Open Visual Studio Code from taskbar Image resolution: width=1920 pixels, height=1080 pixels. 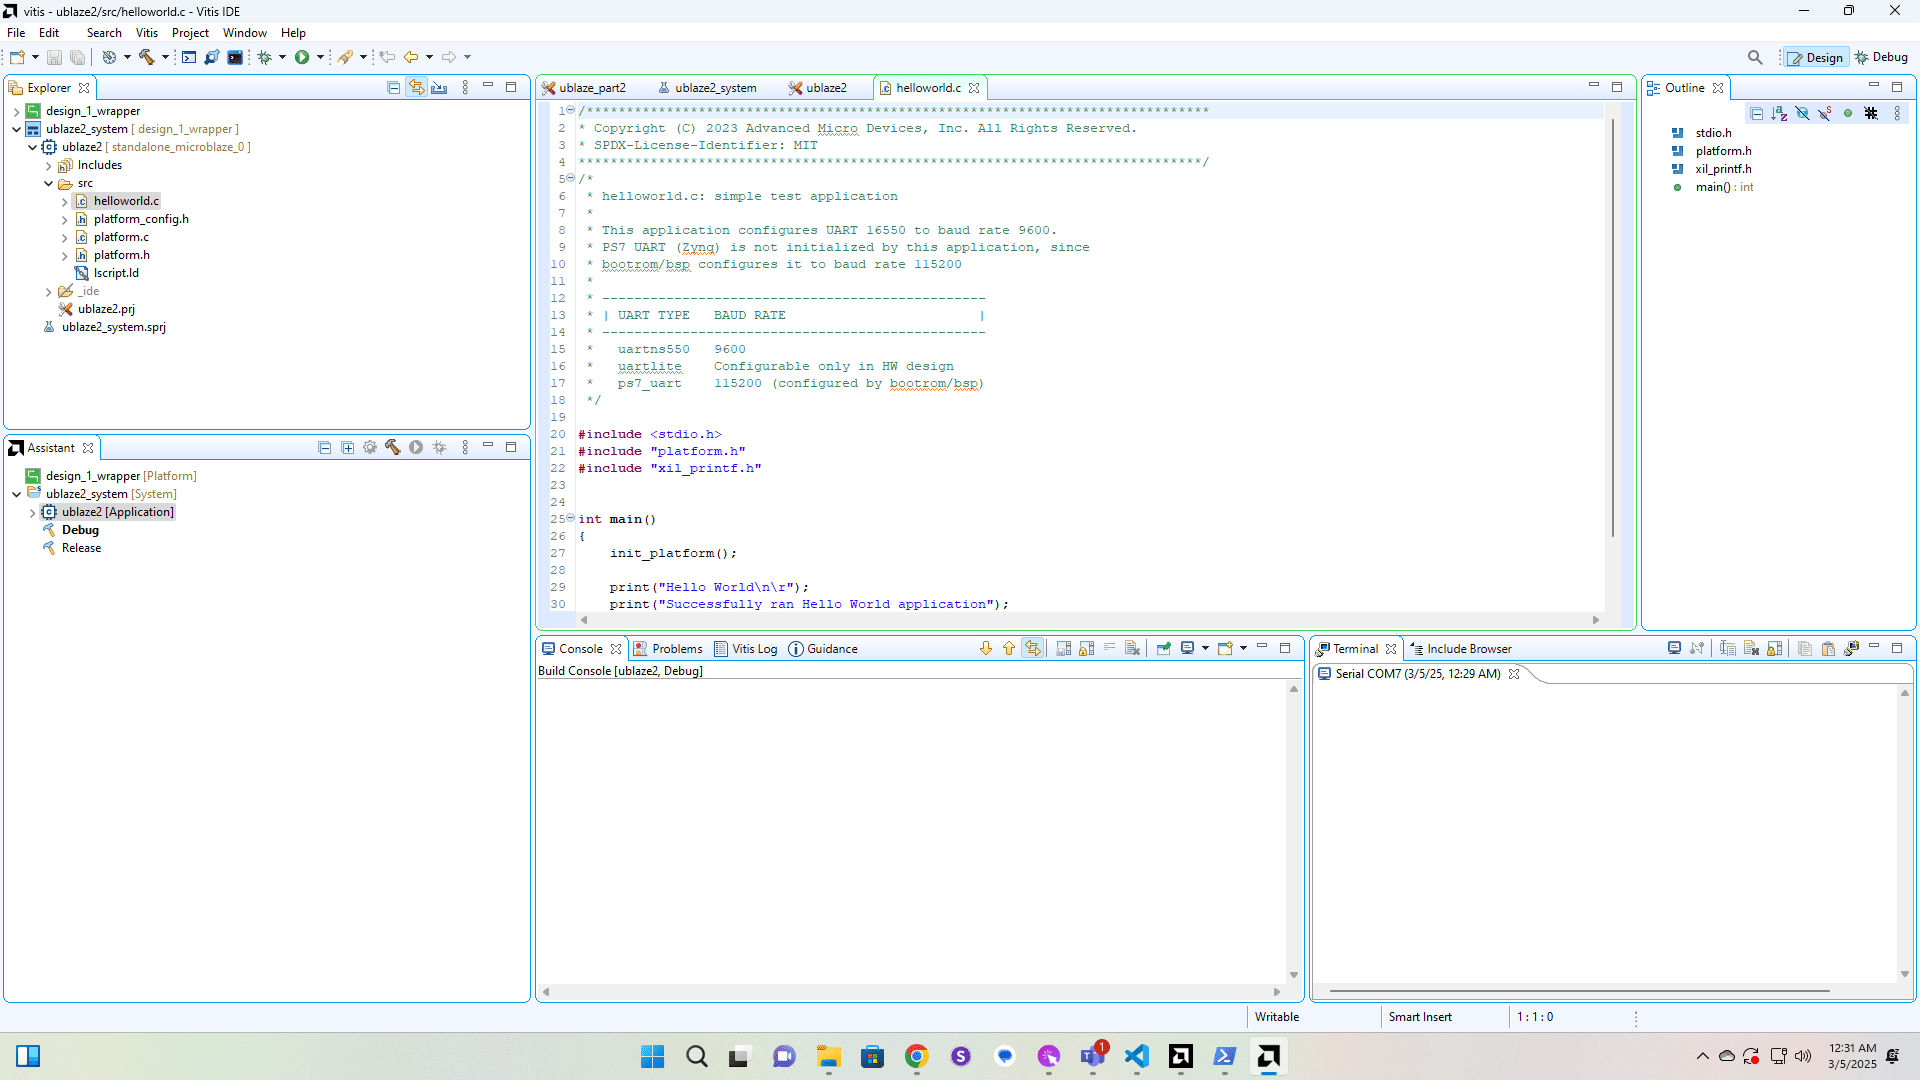[x=1136, y=1056]
